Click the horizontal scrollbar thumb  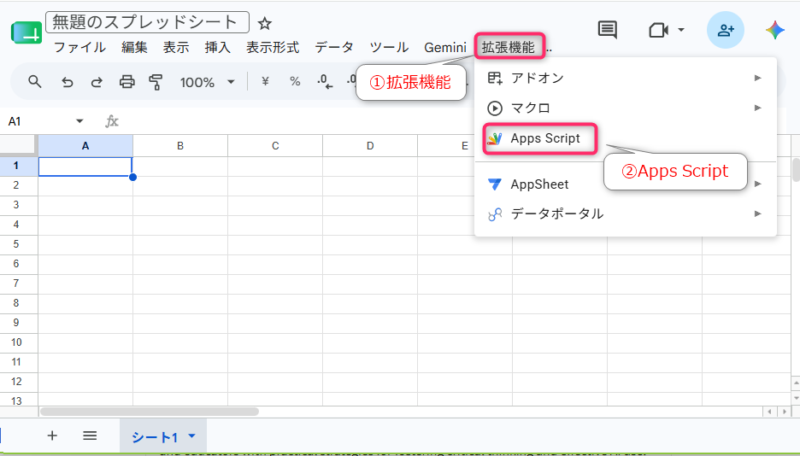[149, 411]
